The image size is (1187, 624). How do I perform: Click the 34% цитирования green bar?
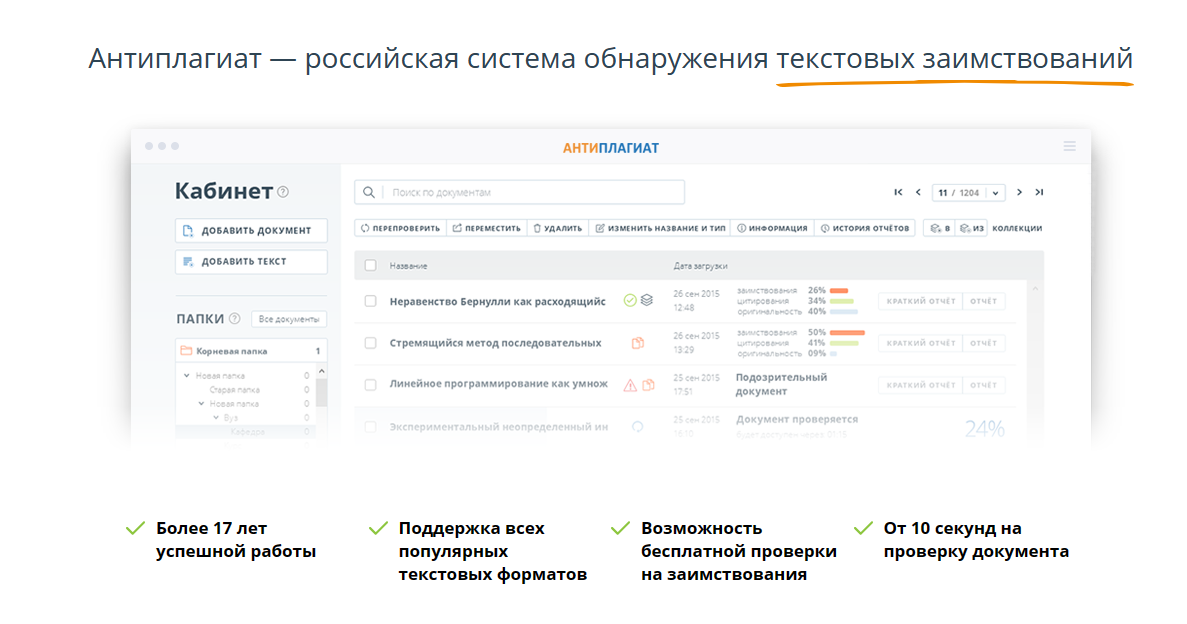[x=842, y=301]
